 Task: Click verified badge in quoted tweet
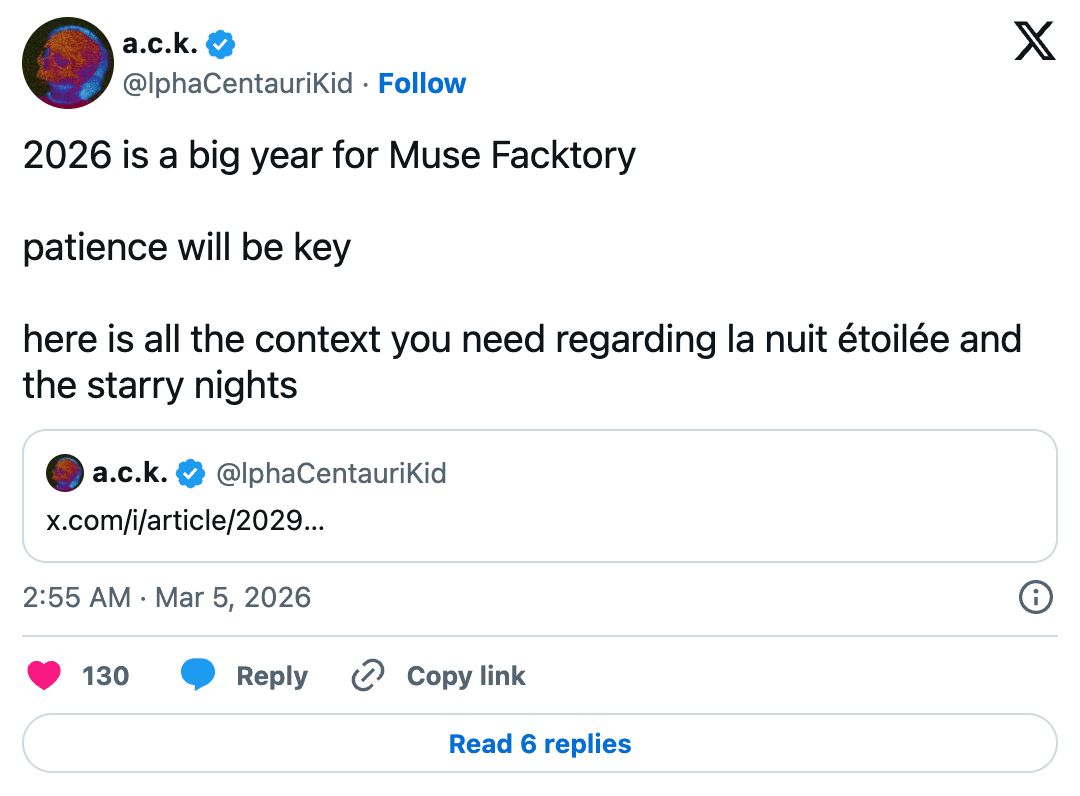191,473
